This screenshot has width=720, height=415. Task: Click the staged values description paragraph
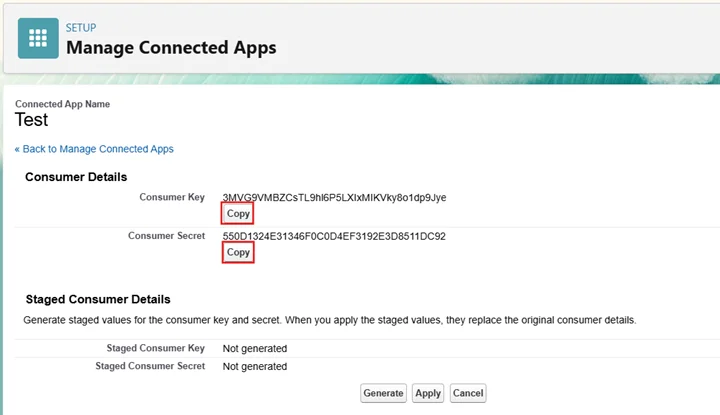[329, 321]
